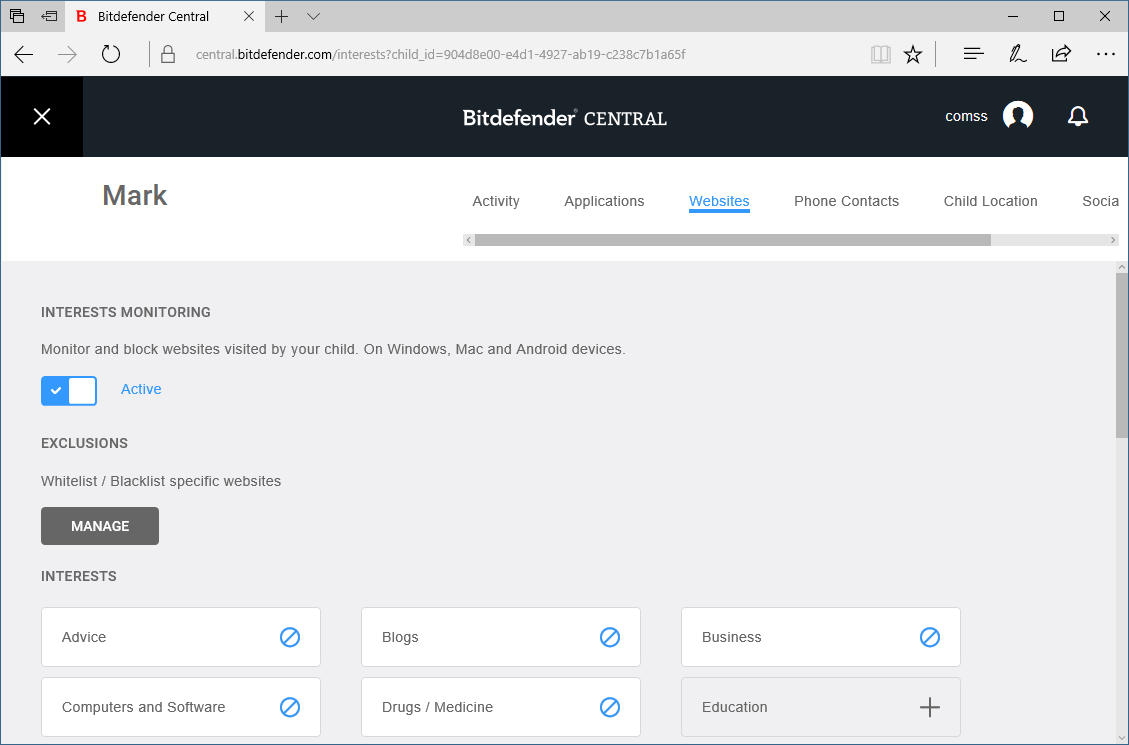This screenshot has height=745, width=1129.
Task: Open the Phone Contacts tab
Action: point(846,201)
